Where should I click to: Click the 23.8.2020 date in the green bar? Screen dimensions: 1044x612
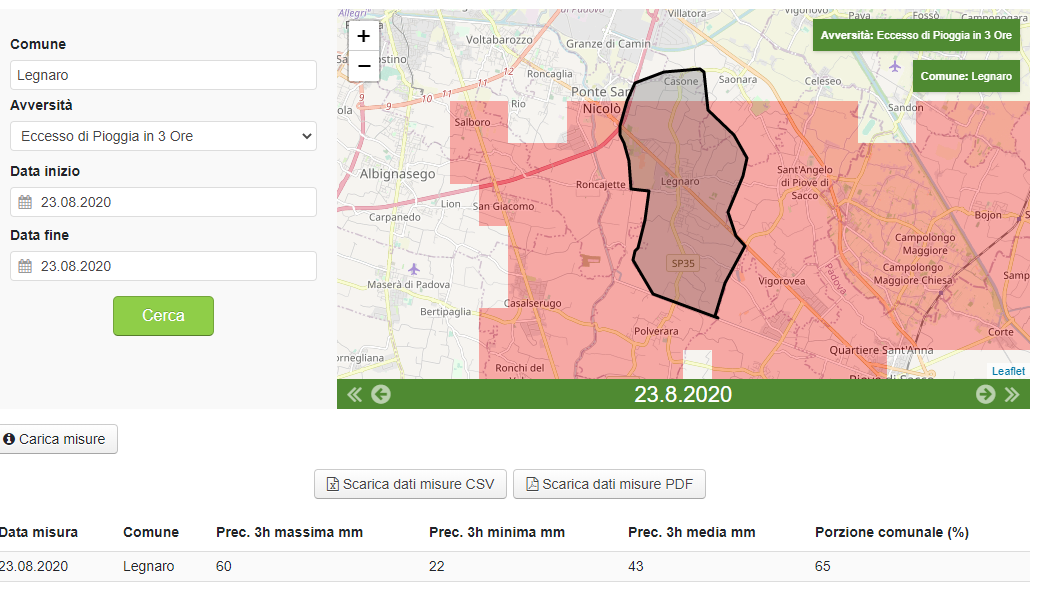683,394
